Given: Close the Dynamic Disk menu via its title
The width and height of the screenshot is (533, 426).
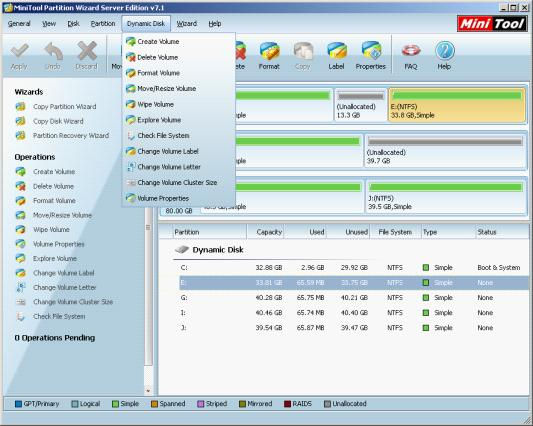Looking at the screenshot, I should (x=146, y=24).
